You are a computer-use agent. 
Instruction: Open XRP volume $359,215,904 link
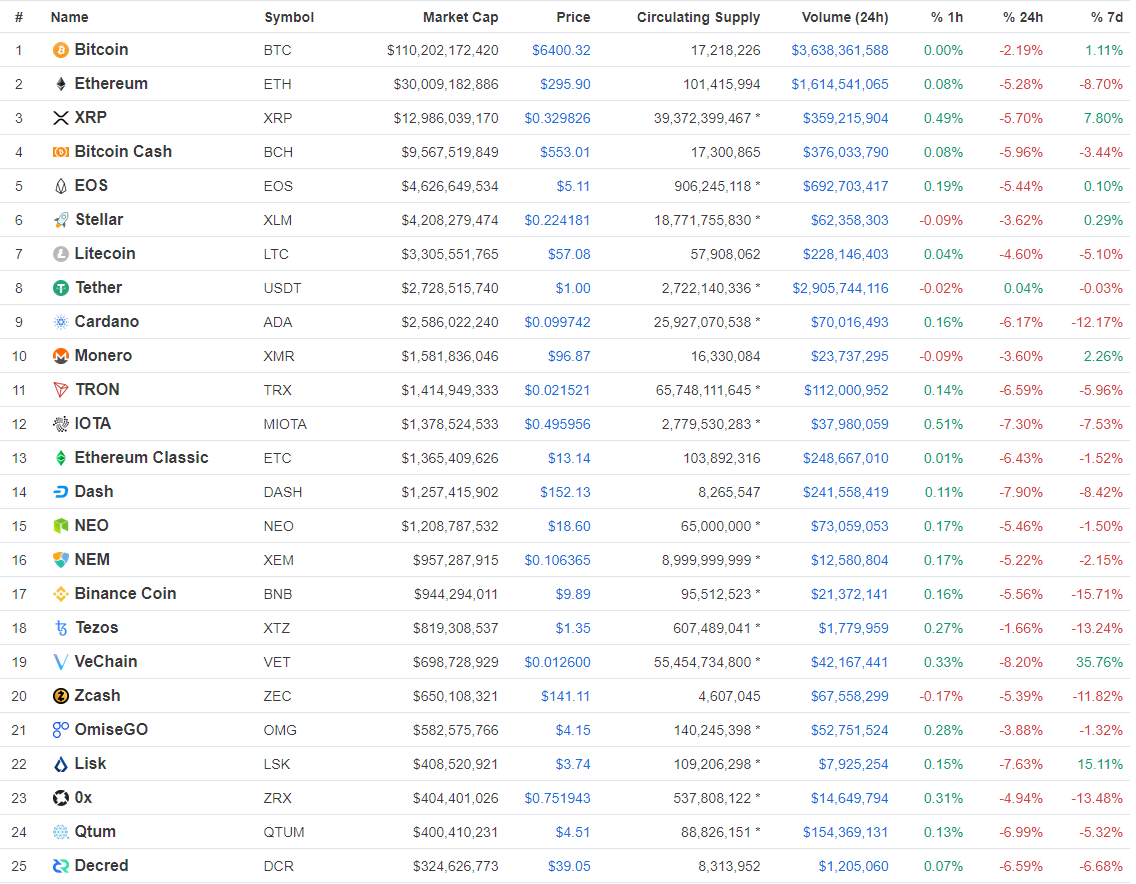(x=845, y=118)
